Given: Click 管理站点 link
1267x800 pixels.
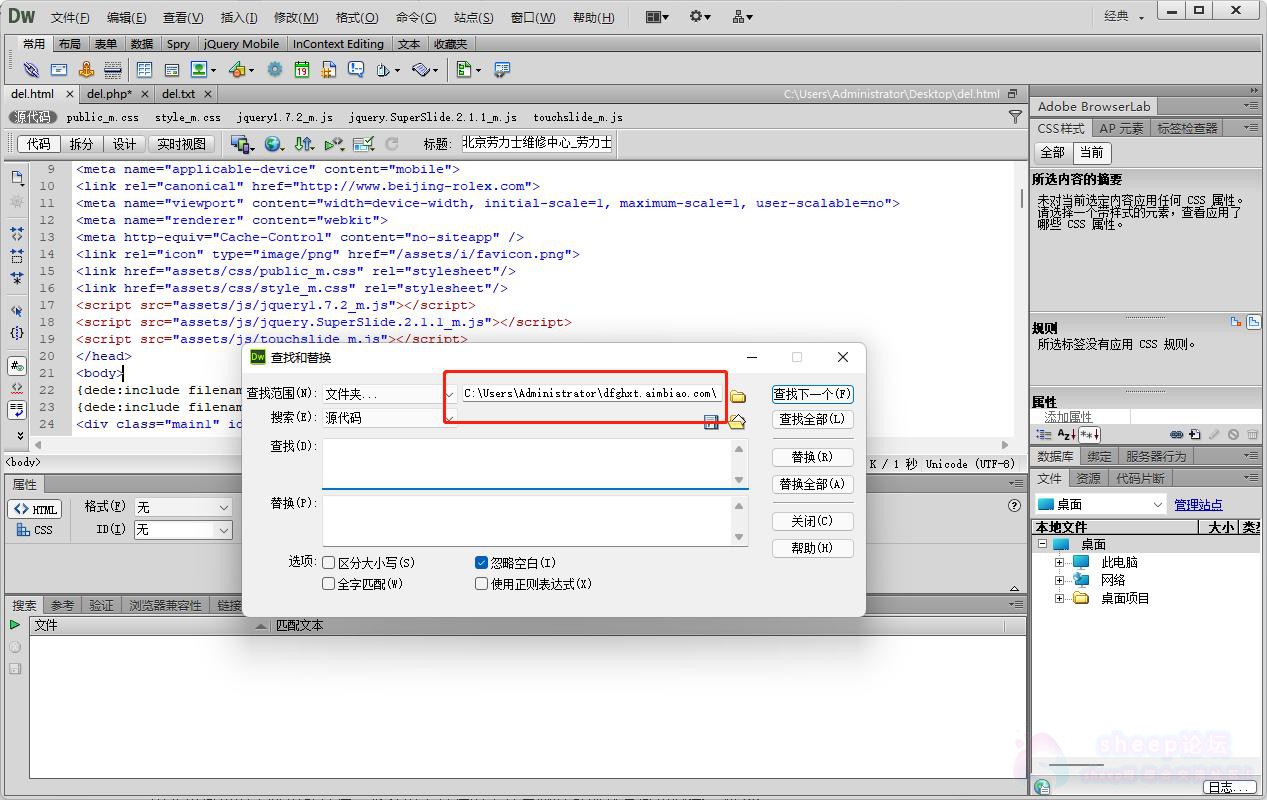Looking at the screenshot, I should point(1198,505).
